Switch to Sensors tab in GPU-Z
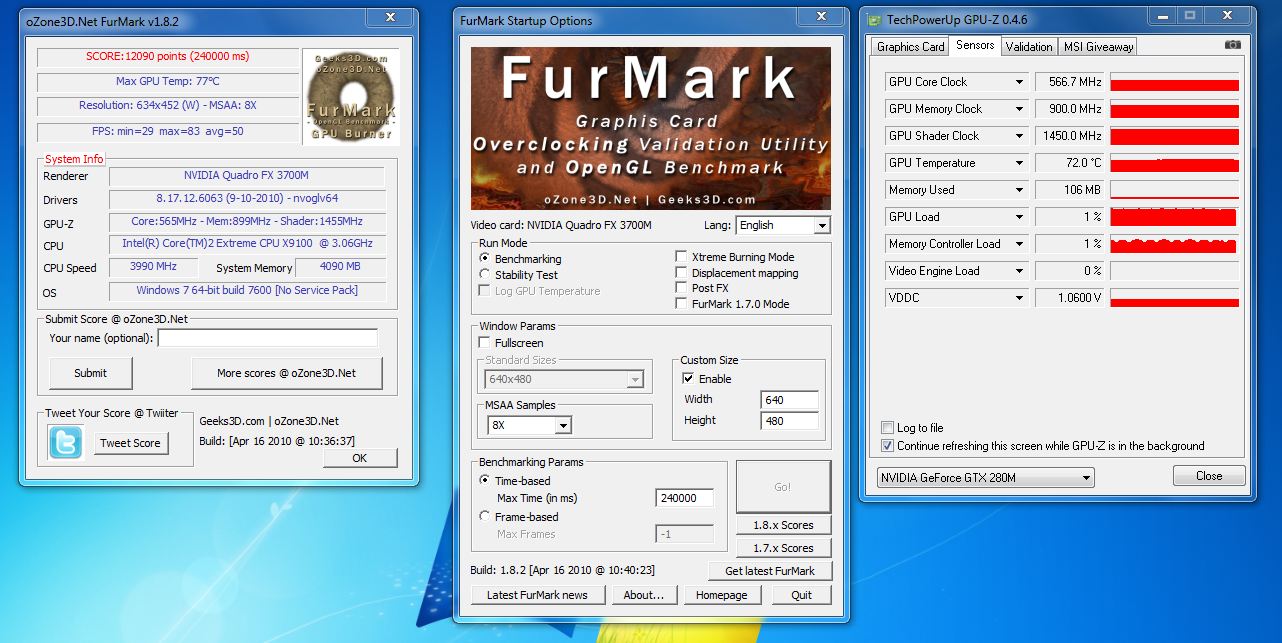The image size is (1282, 643). 975,45
